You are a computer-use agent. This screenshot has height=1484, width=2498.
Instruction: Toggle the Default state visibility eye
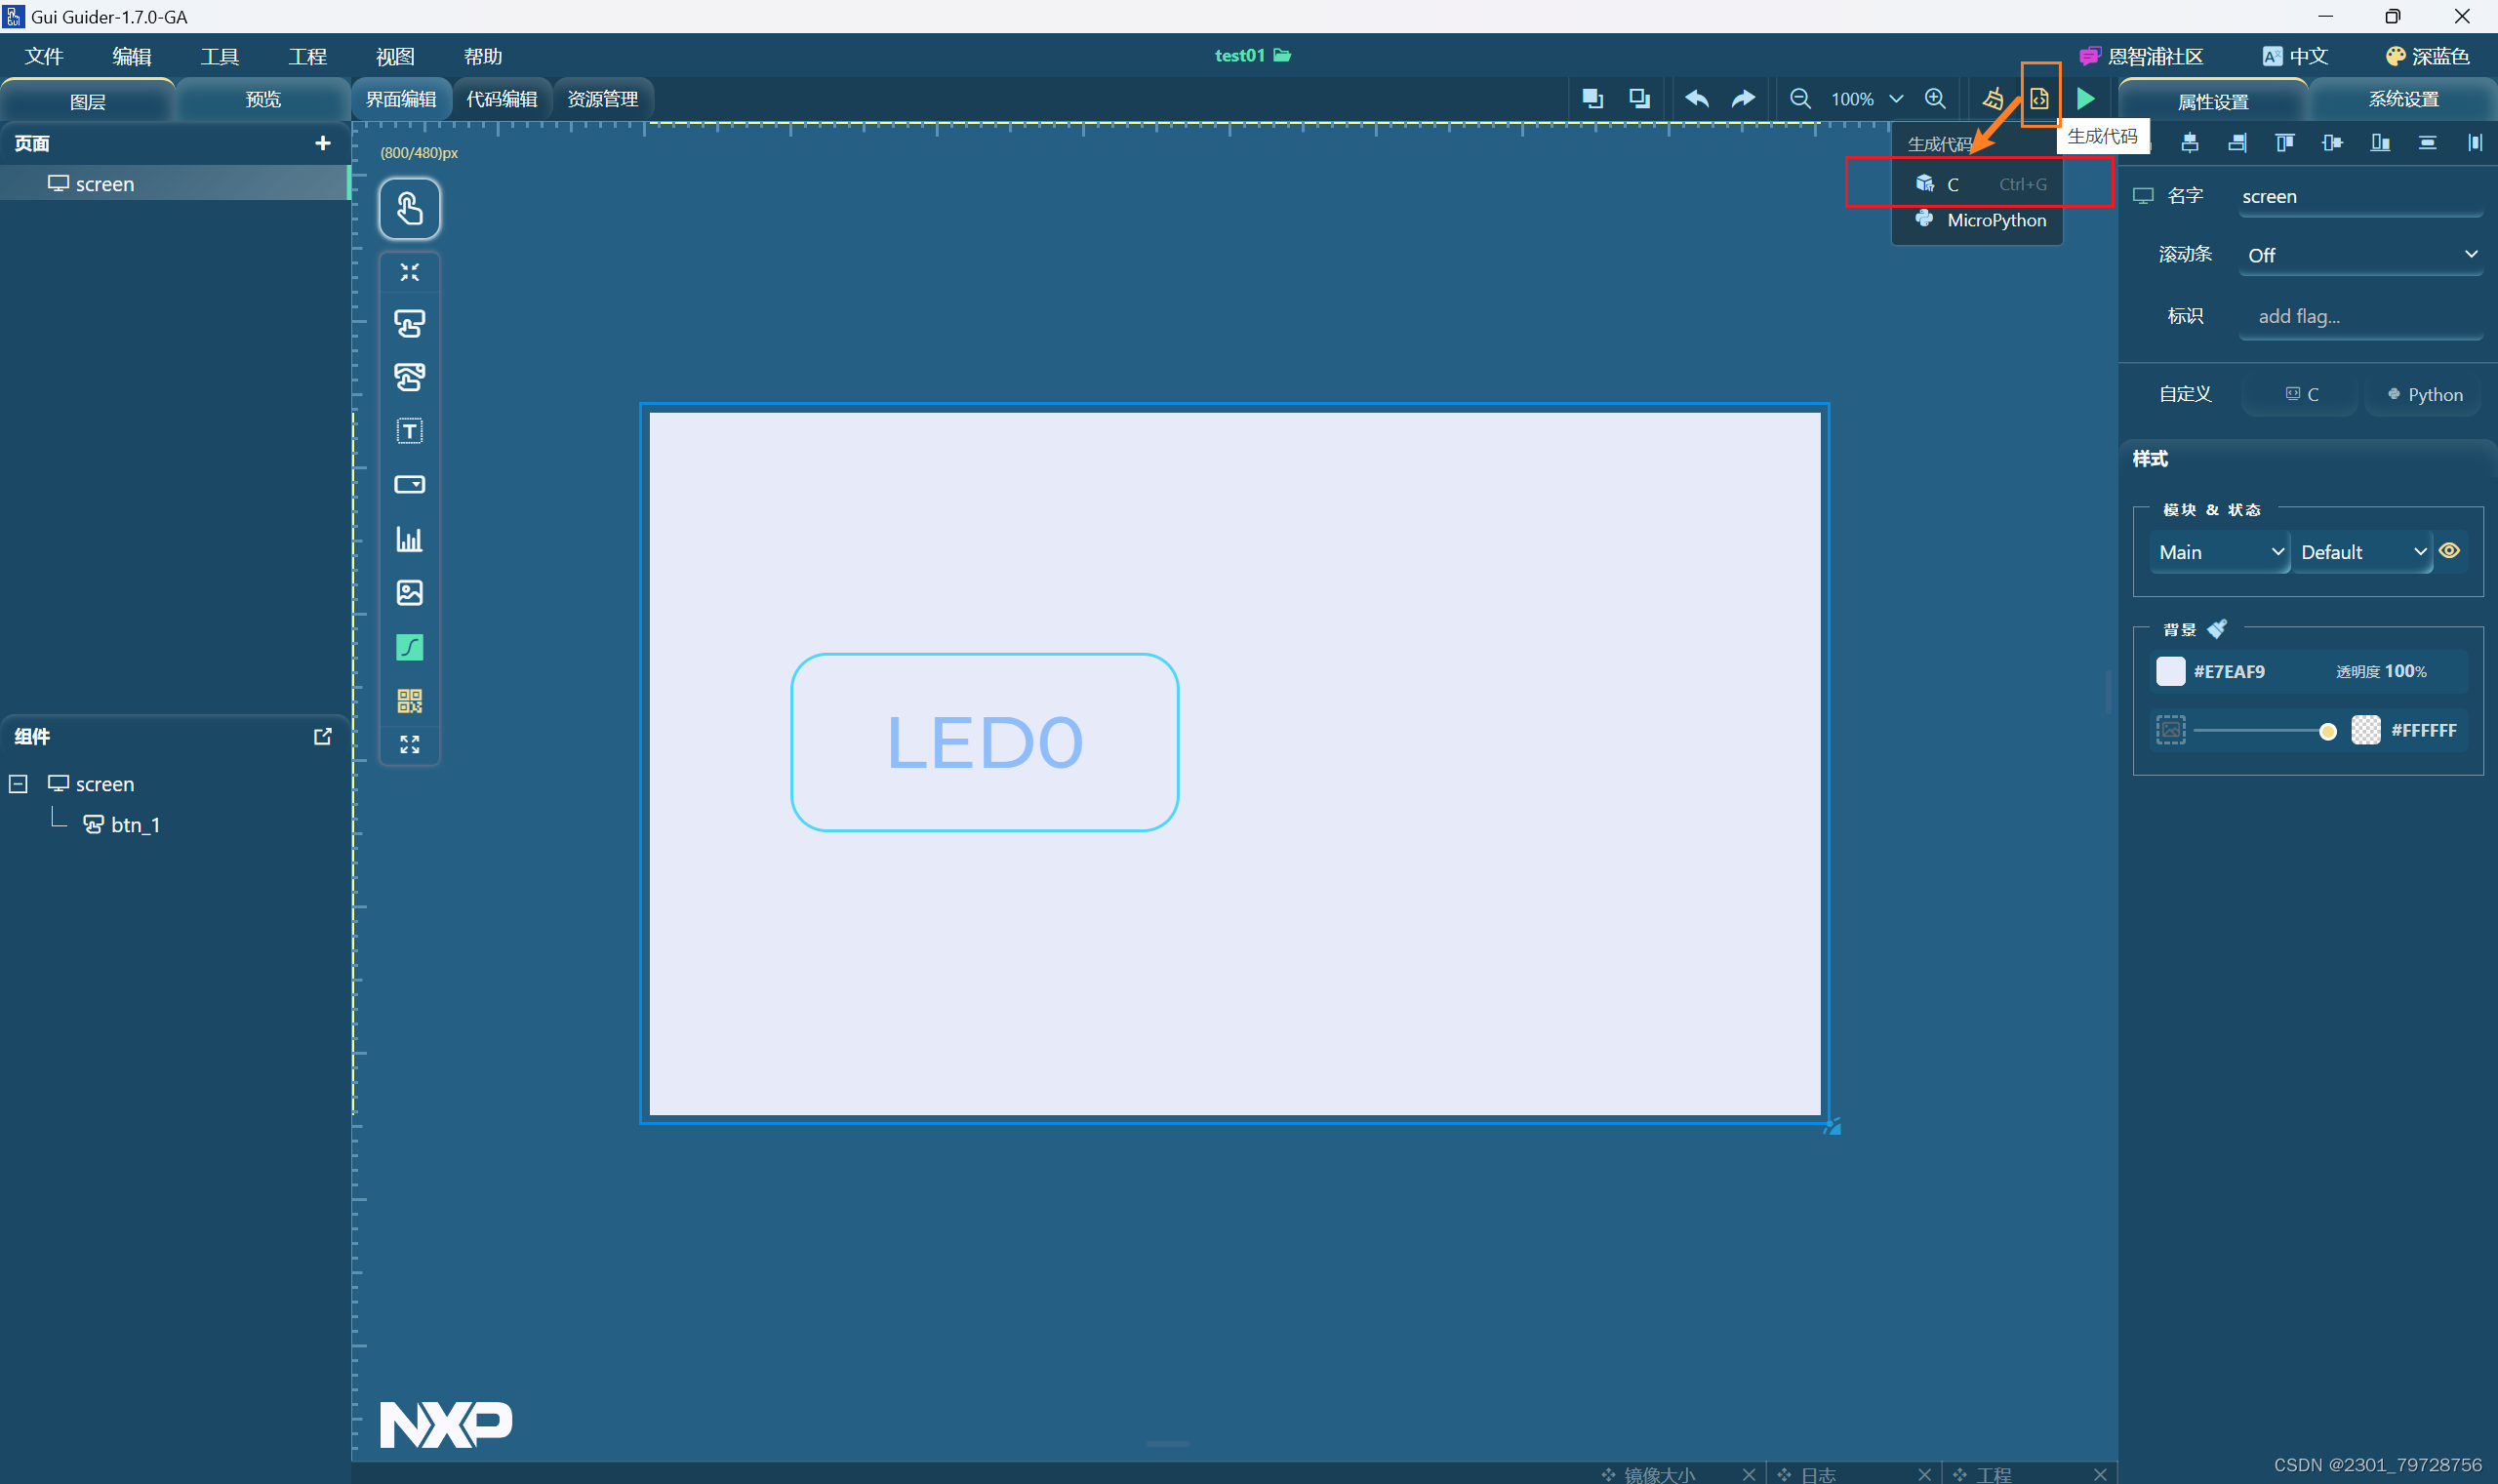(2449, 551)
